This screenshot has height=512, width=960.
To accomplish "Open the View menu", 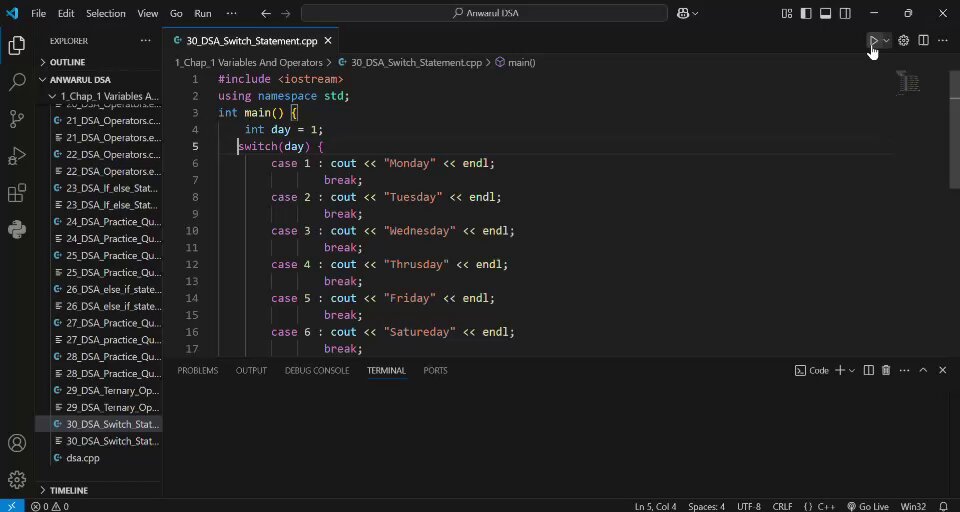I will click(148, 13).
